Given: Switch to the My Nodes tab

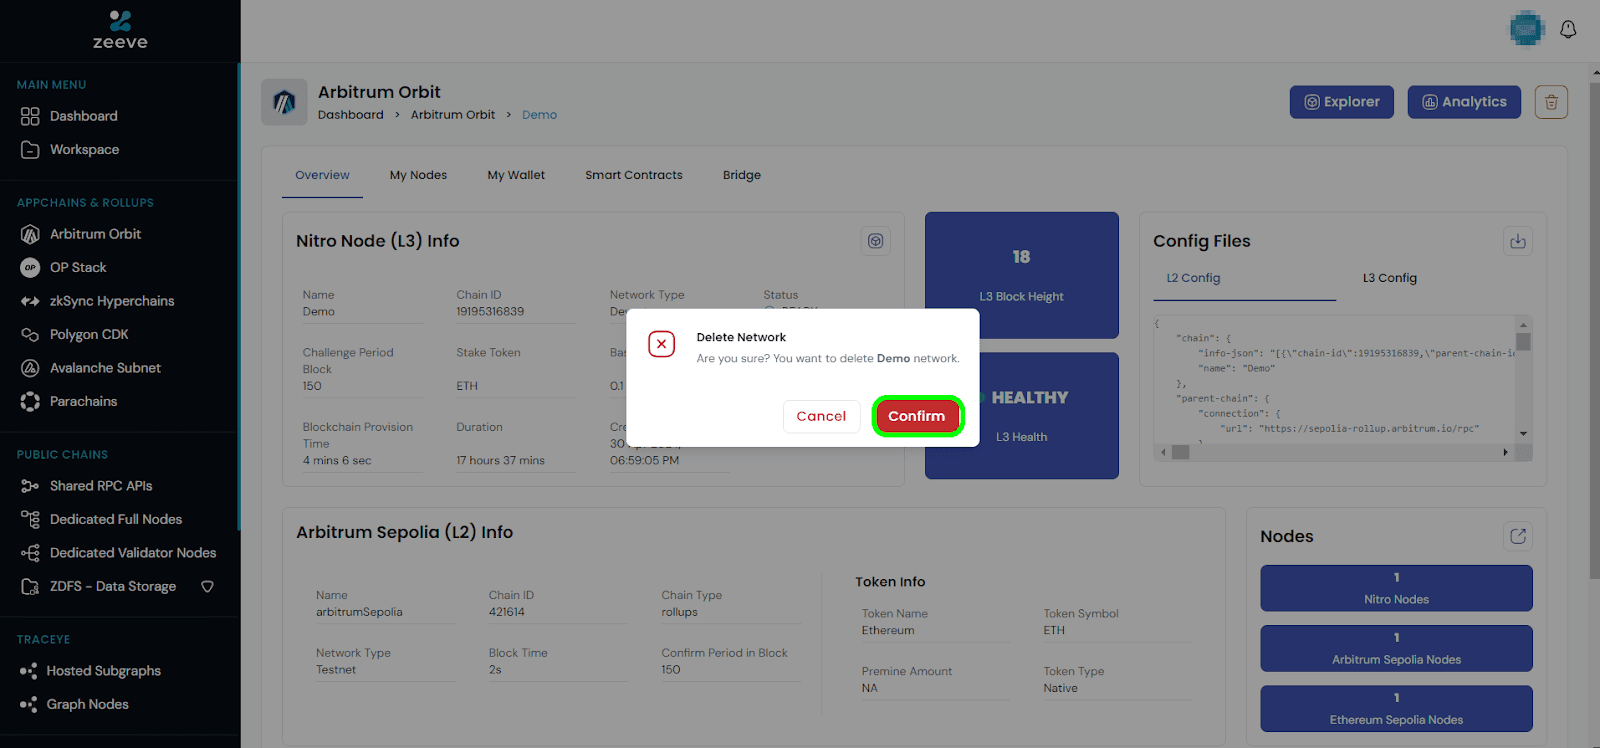Looking at the screenshot, I should point(418,175).
